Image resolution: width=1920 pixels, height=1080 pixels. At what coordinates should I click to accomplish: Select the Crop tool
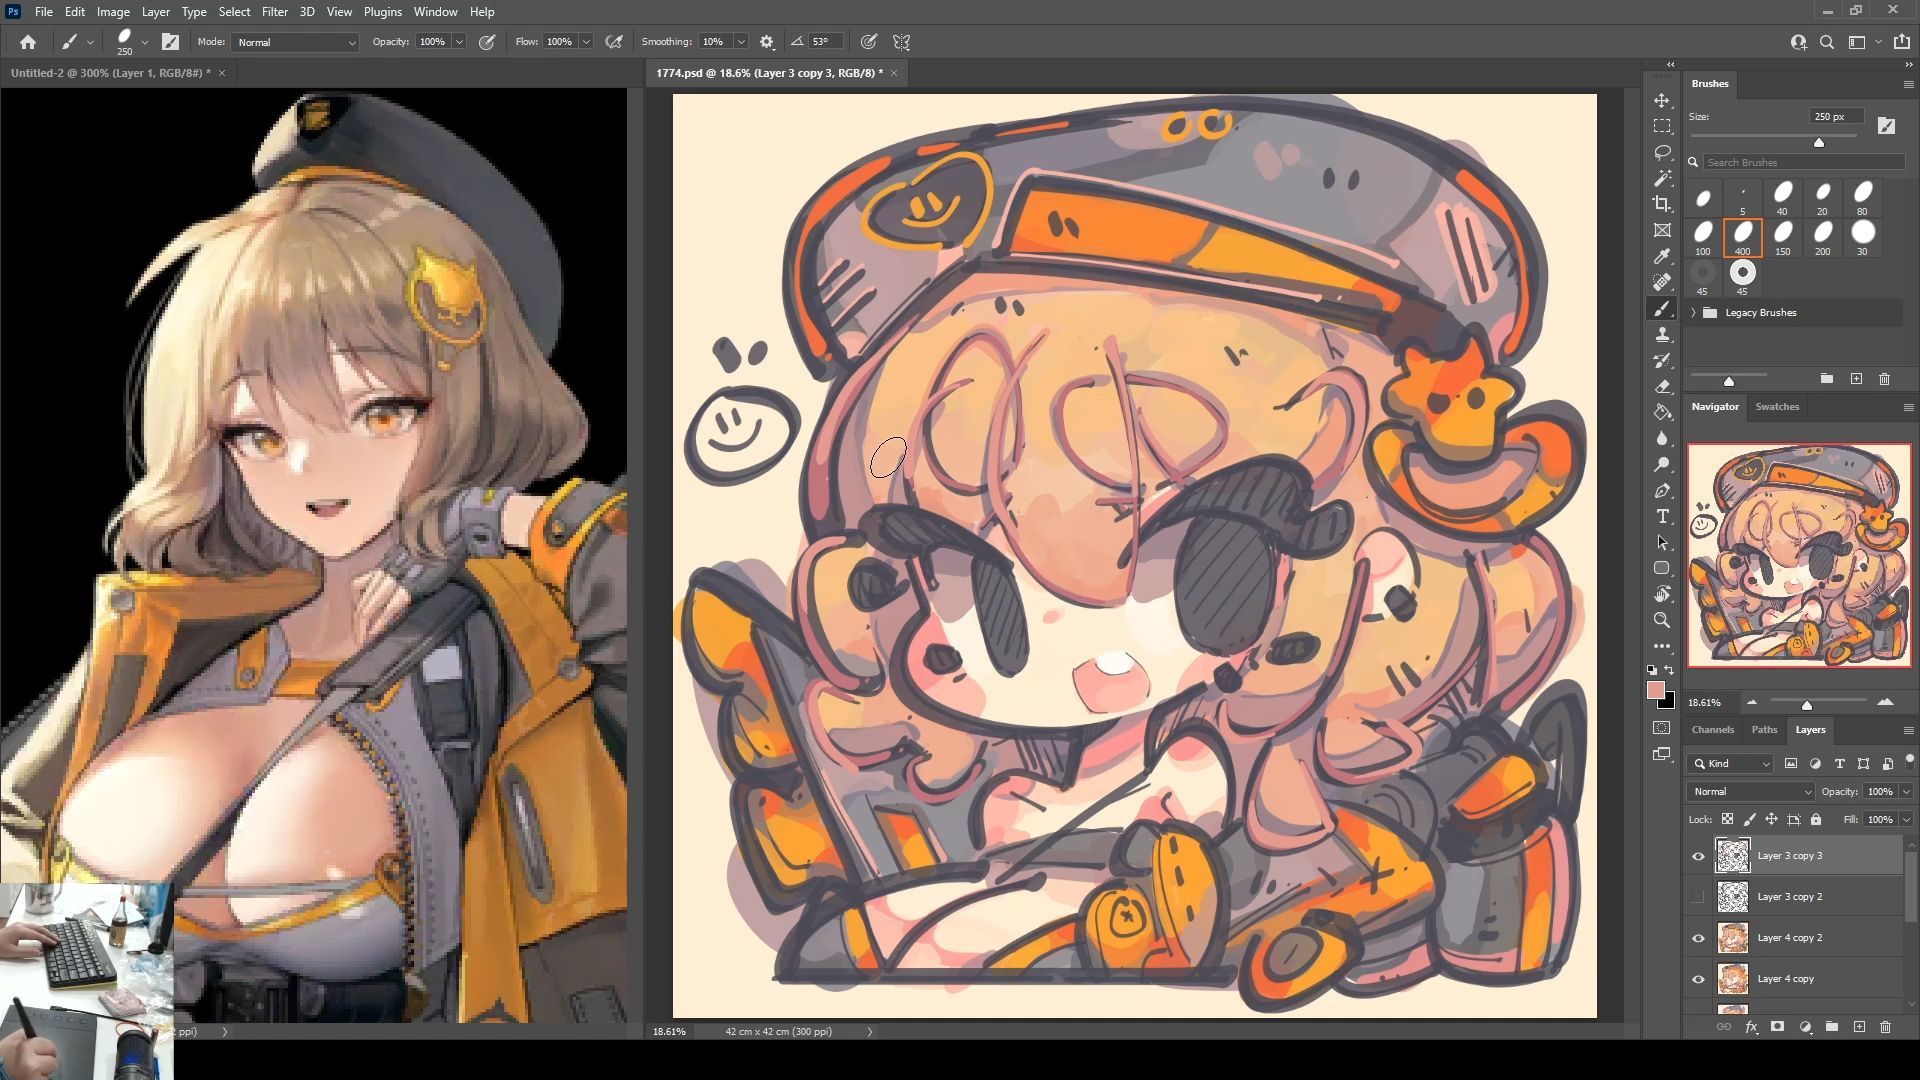1662,204
